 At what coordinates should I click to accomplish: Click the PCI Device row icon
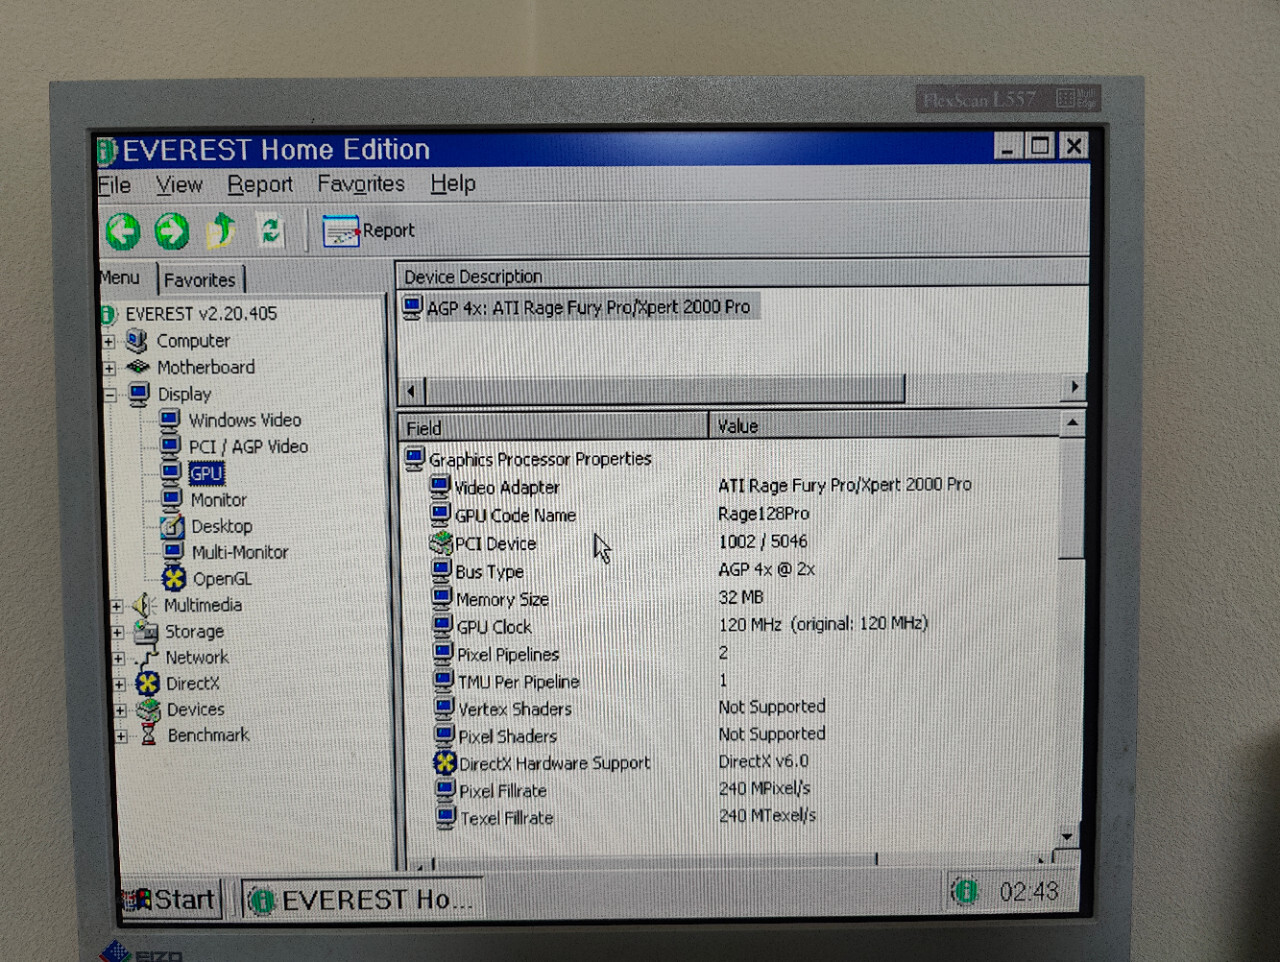(441, 543)
